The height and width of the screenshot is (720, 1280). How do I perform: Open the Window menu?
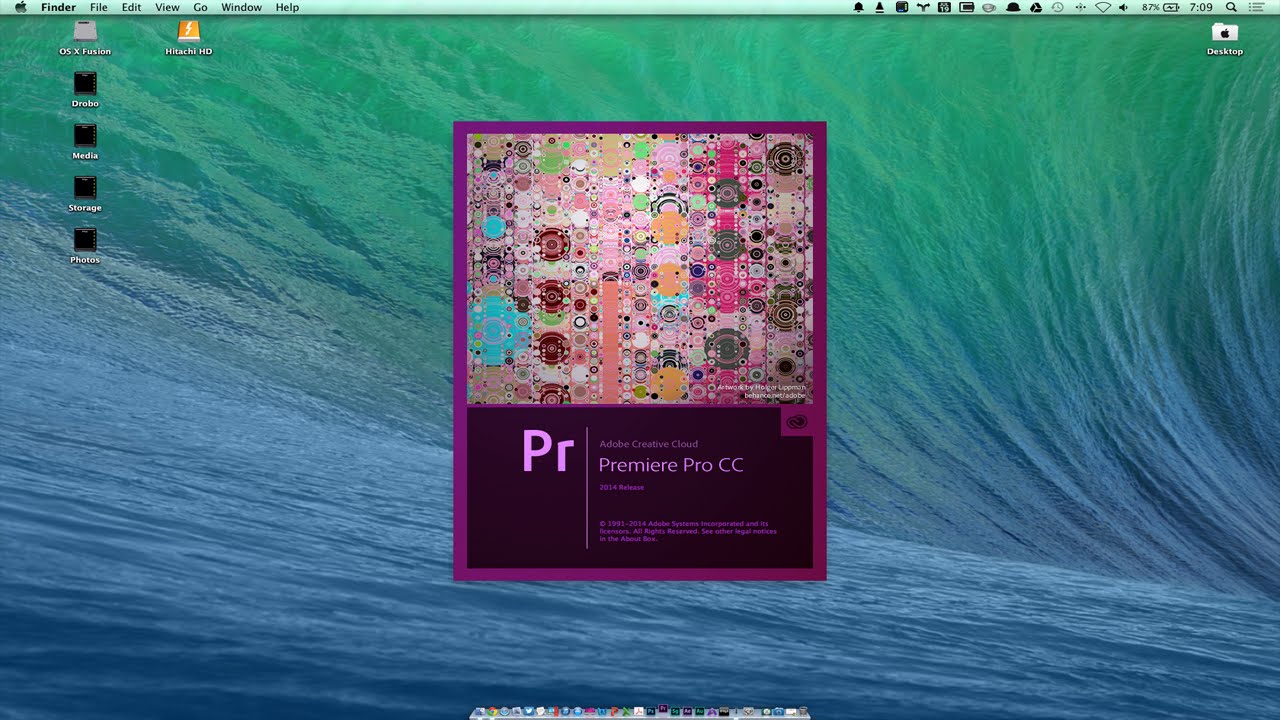(x=241, y=7)
